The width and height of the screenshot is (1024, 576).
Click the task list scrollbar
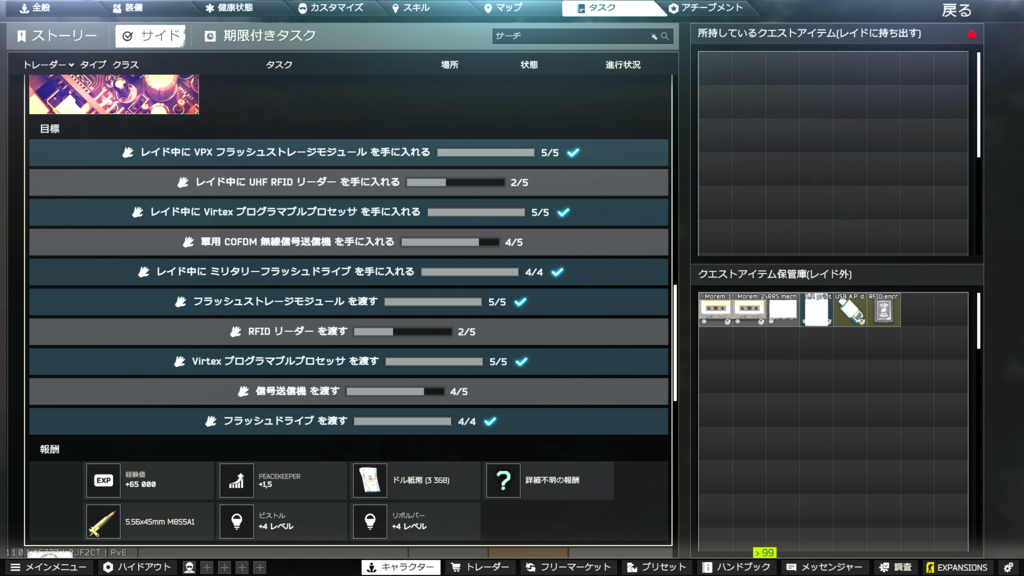point(675,343)
